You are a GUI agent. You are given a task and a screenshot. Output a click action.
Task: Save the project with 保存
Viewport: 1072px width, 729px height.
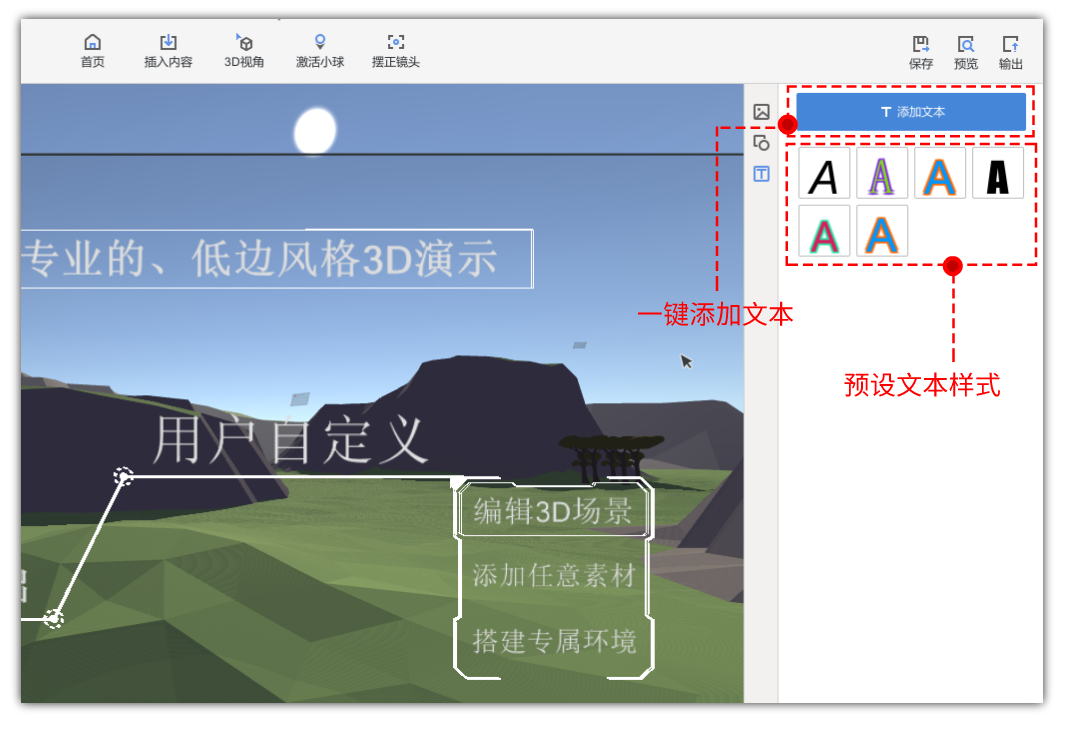(x=921, y=53)
